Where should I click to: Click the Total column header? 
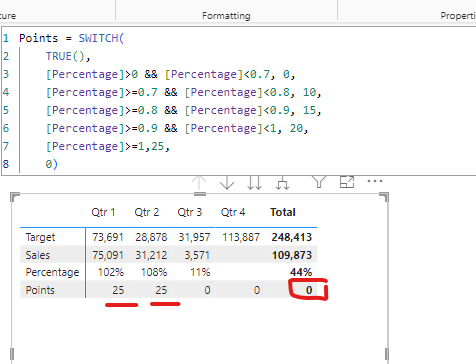283,212
